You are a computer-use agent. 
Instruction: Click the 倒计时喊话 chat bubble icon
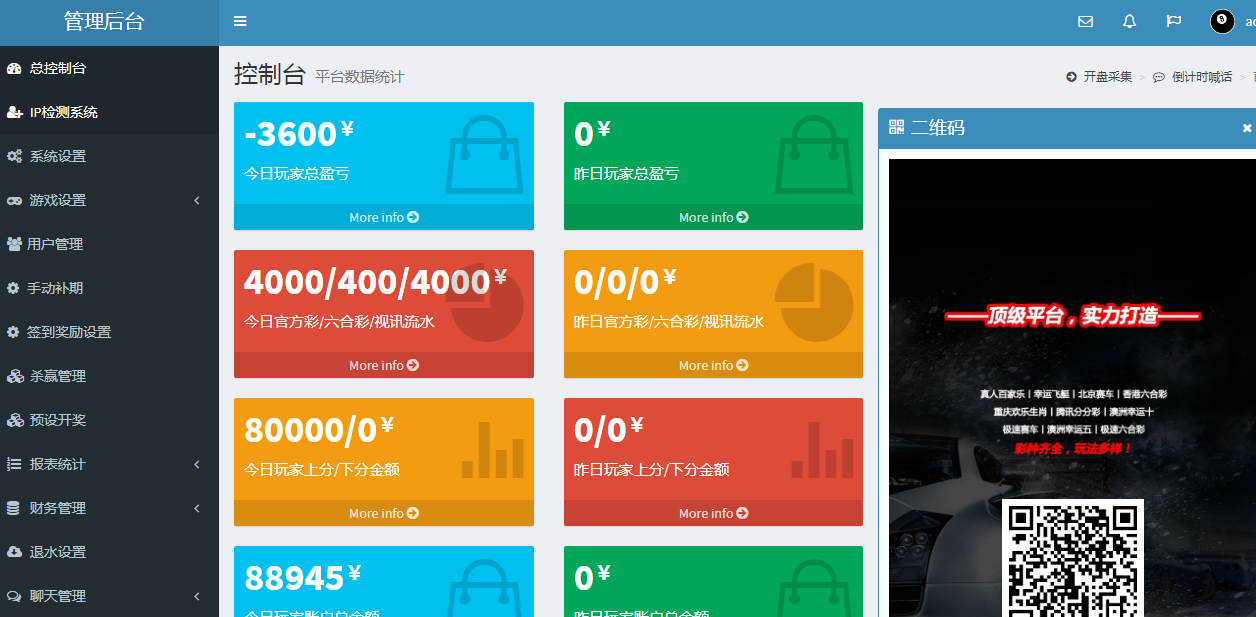tap(1158, 77)
